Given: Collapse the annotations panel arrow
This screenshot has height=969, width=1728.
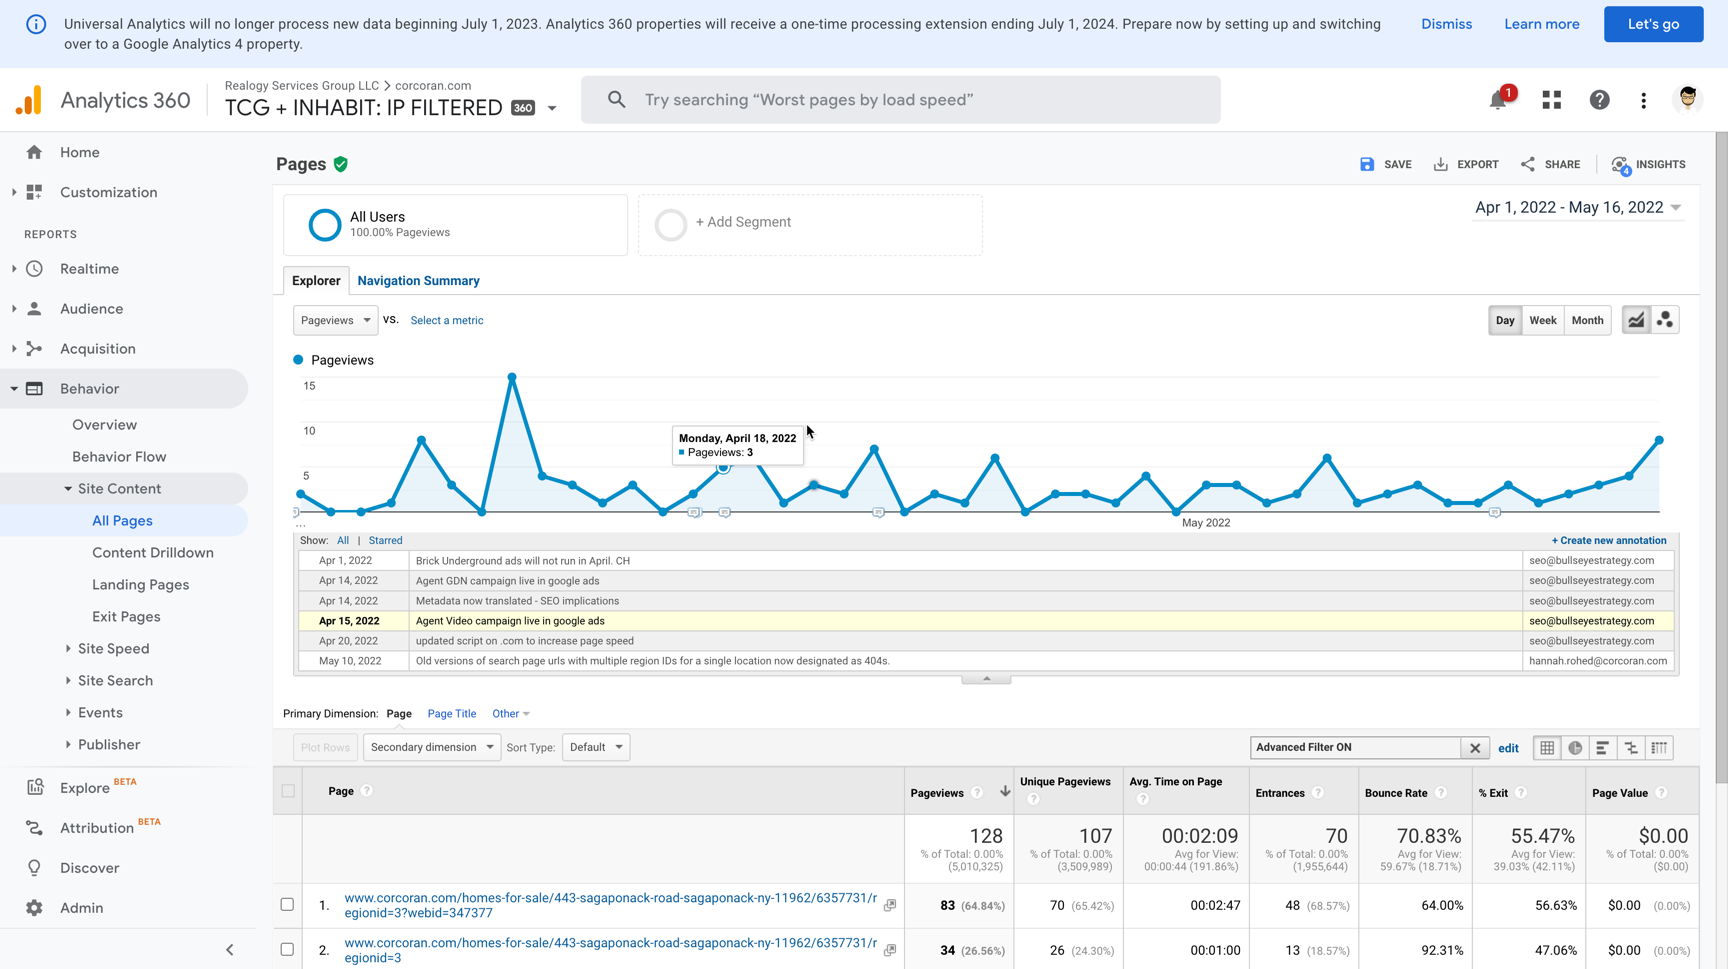Looking at the screenshot, I should [986, 679].
